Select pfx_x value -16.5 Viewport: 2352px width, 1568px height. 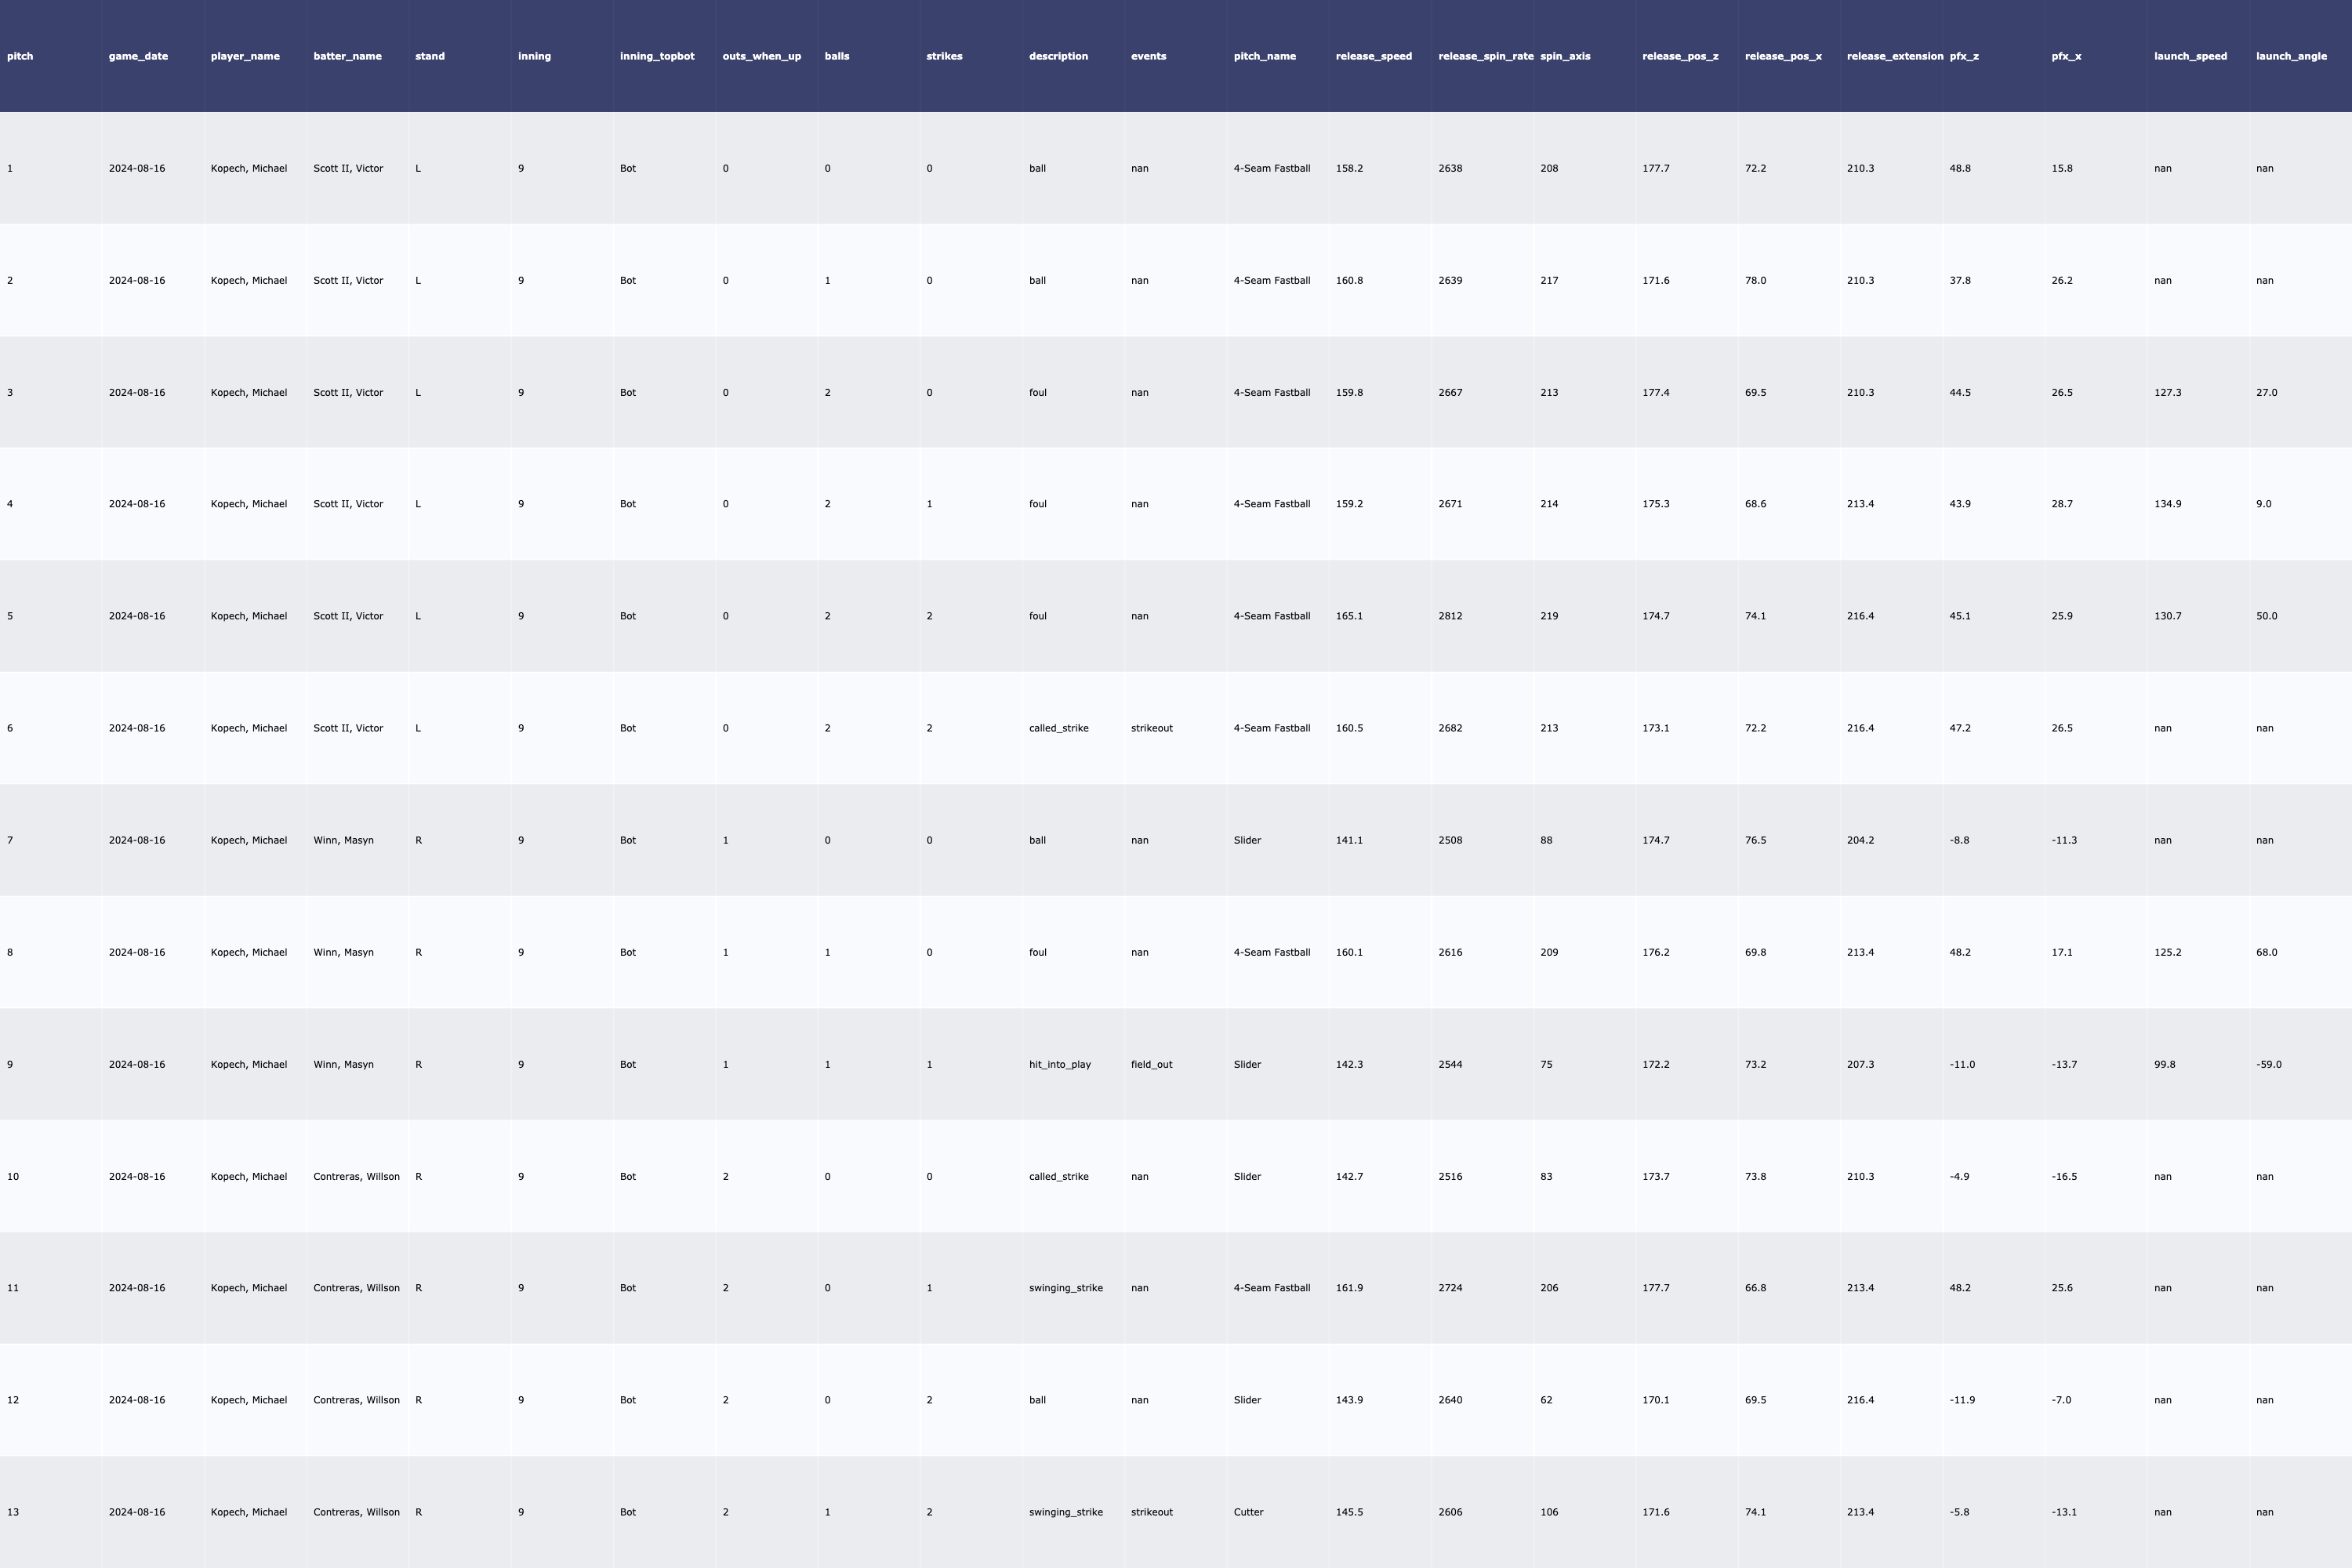pyautogui.click(x=2064, y=1176)
